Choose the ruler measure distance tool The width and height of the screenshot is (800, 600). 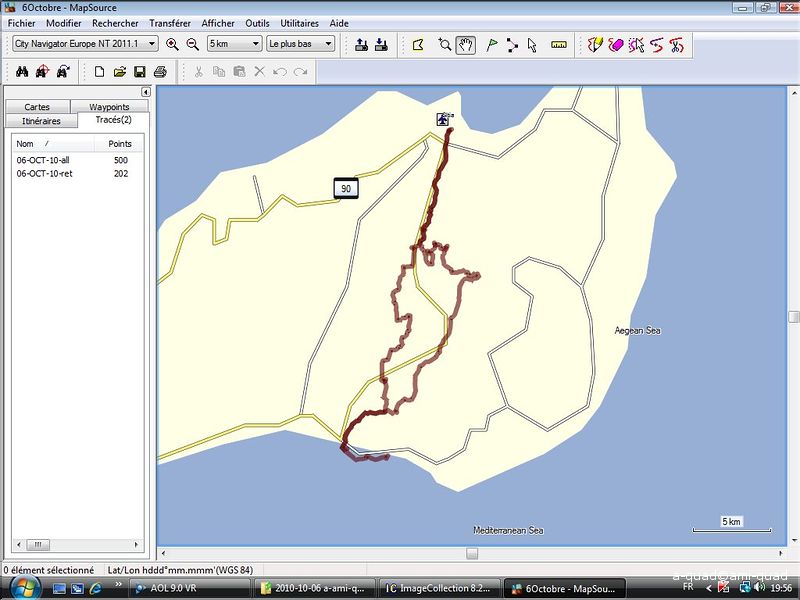pos(558,44)
